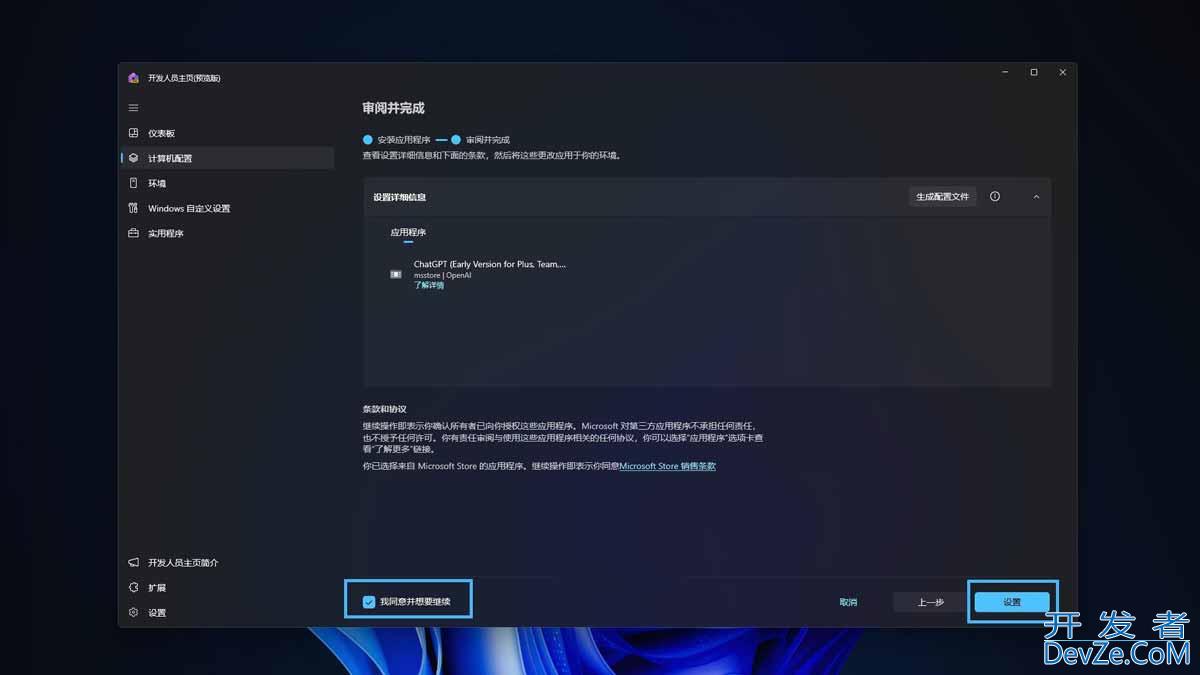The image size is (1200, 675).
Task: Toggle the hamburger navigation menu
Action: click(133, 108)
